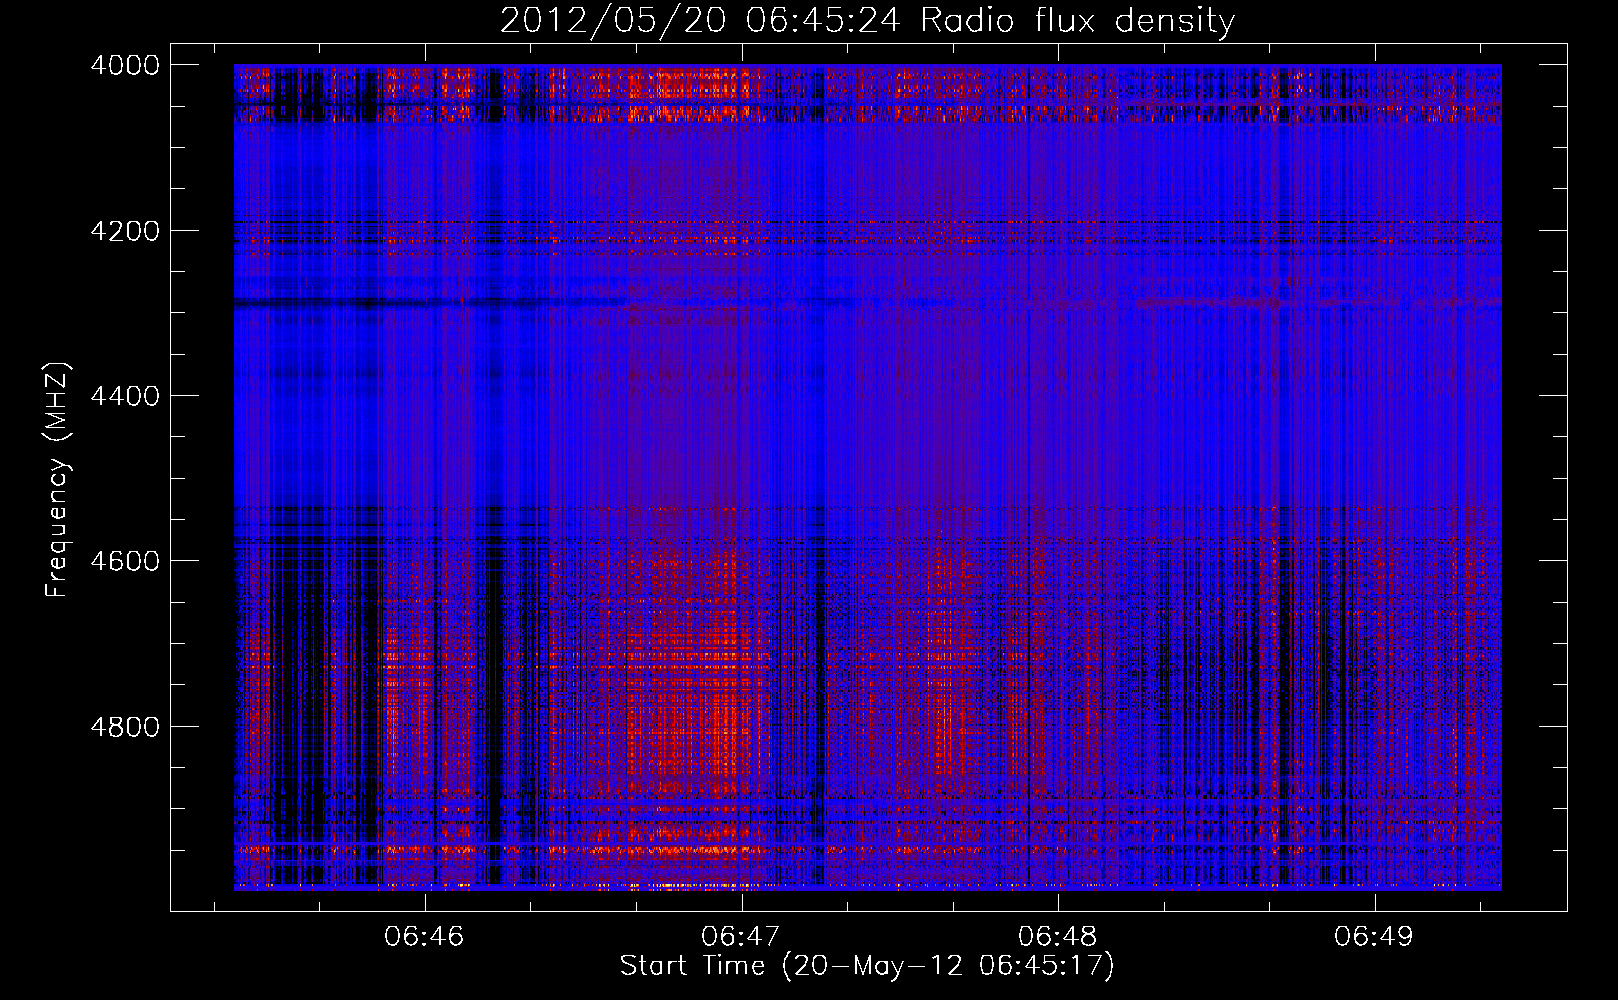Image resolution: width=1618 pixels, height=1000 pixels.
Task: Click the 'Frequency (MHZ)' y-axis title
Action: pyautogui.click(x=58, y=480)
